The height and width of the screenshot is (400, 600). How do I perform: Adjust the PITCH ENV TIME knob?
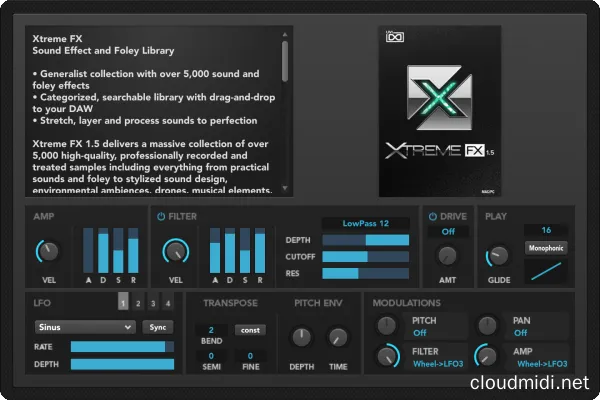pyautogui.click(x=338, y=337)
